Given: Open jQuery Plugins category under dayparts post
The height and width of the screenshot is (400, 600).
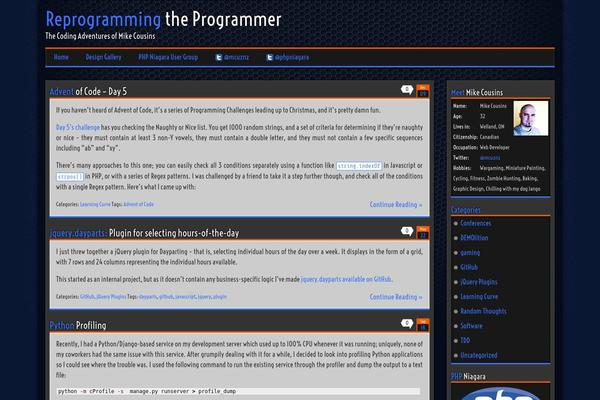Looking at the screenshot, I should (x=111, y=297).
